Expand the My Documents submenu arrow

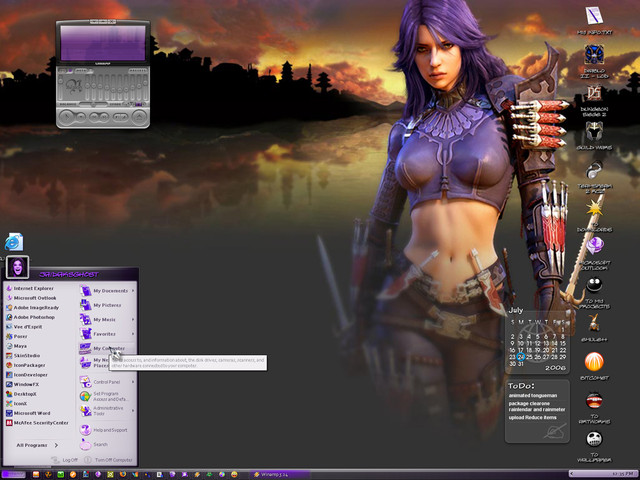(x=133, y=291)
